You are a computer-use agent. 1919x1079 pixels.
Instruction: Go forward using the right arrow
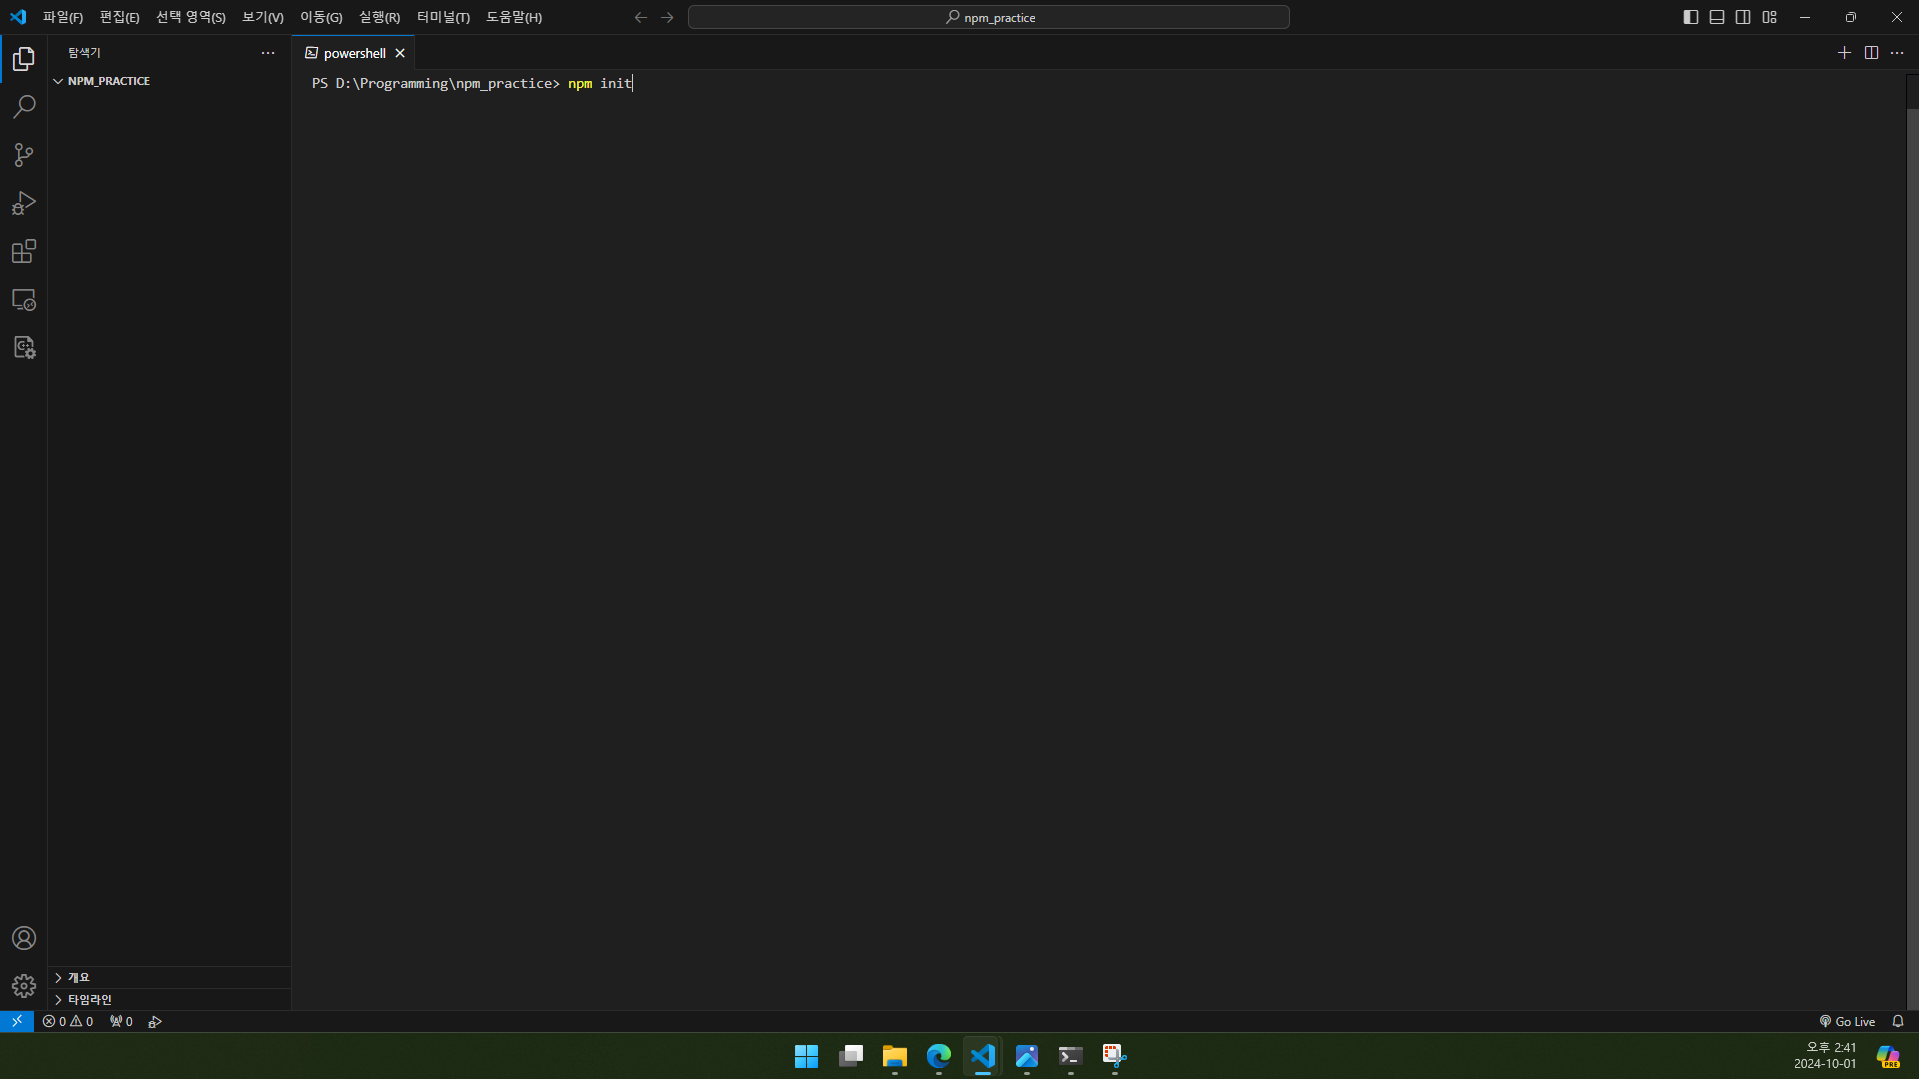coord(667,17)
